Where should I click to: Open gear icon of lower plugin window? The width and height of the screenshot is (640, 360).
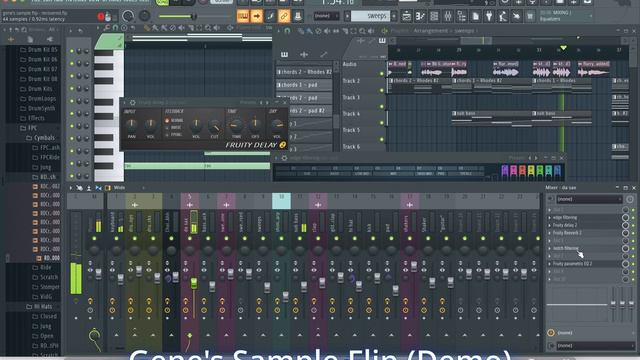tap(284, 158)
